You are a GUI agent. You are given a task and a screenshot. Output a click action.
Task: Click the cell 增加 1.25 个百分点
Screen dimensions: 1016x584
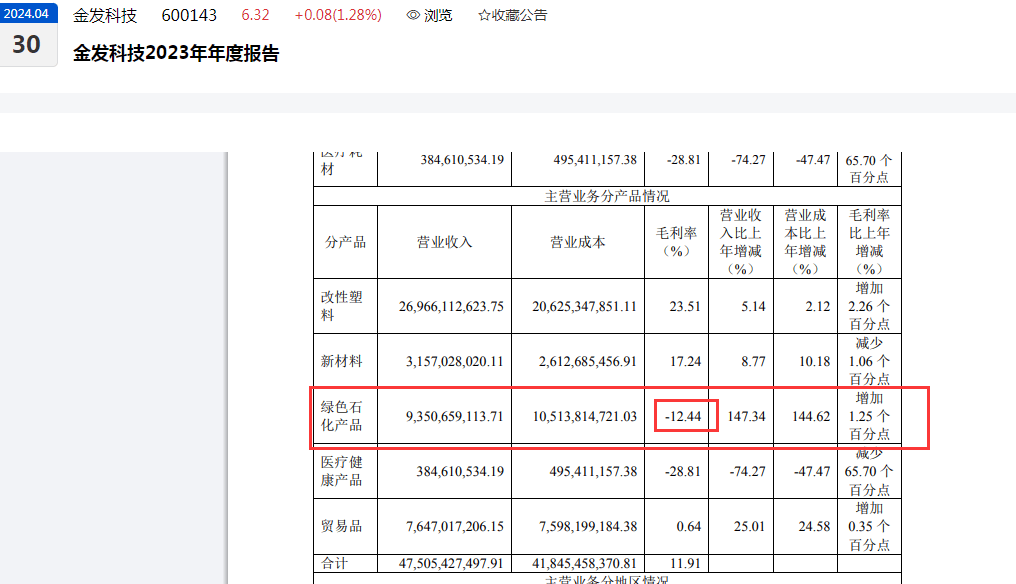(x=870, y=416)
